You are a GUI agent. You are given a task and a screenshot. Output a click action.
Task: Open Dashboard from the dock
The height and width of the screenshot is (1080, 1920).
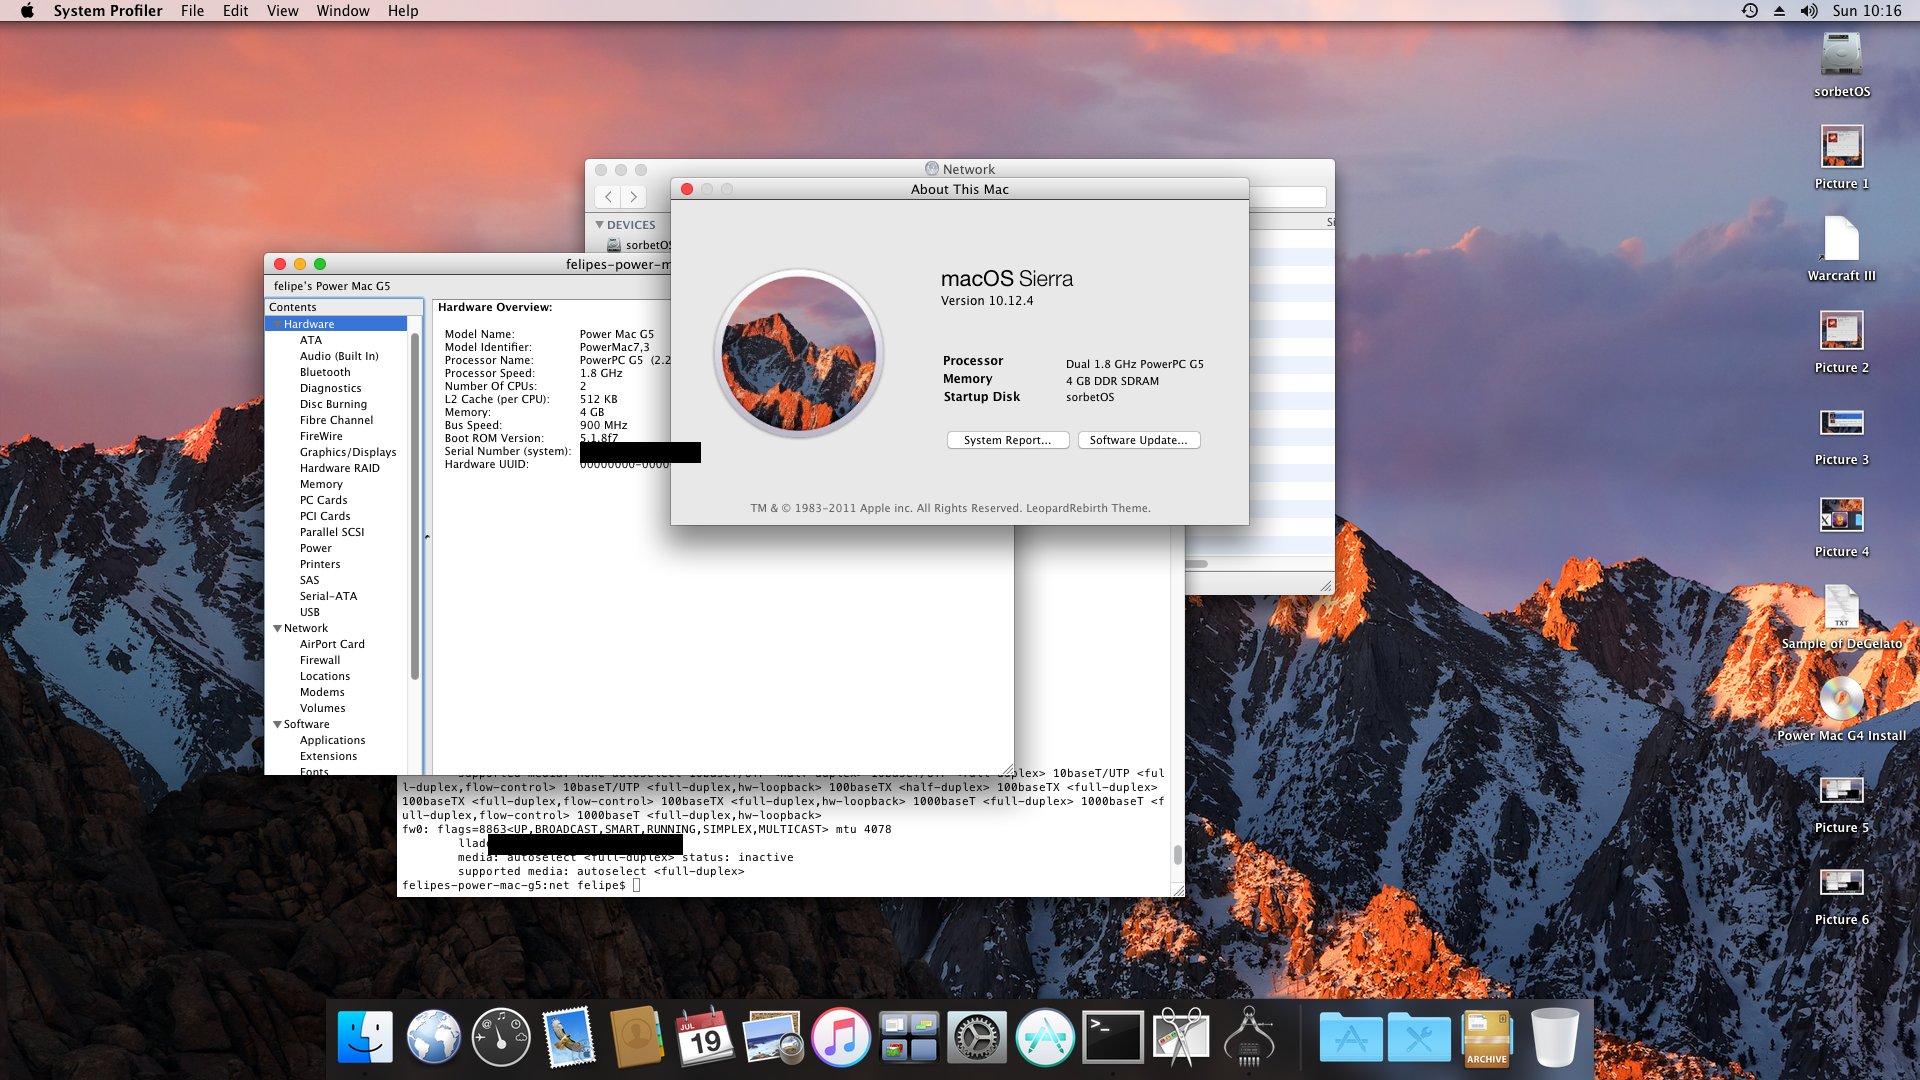point(501,1037)
